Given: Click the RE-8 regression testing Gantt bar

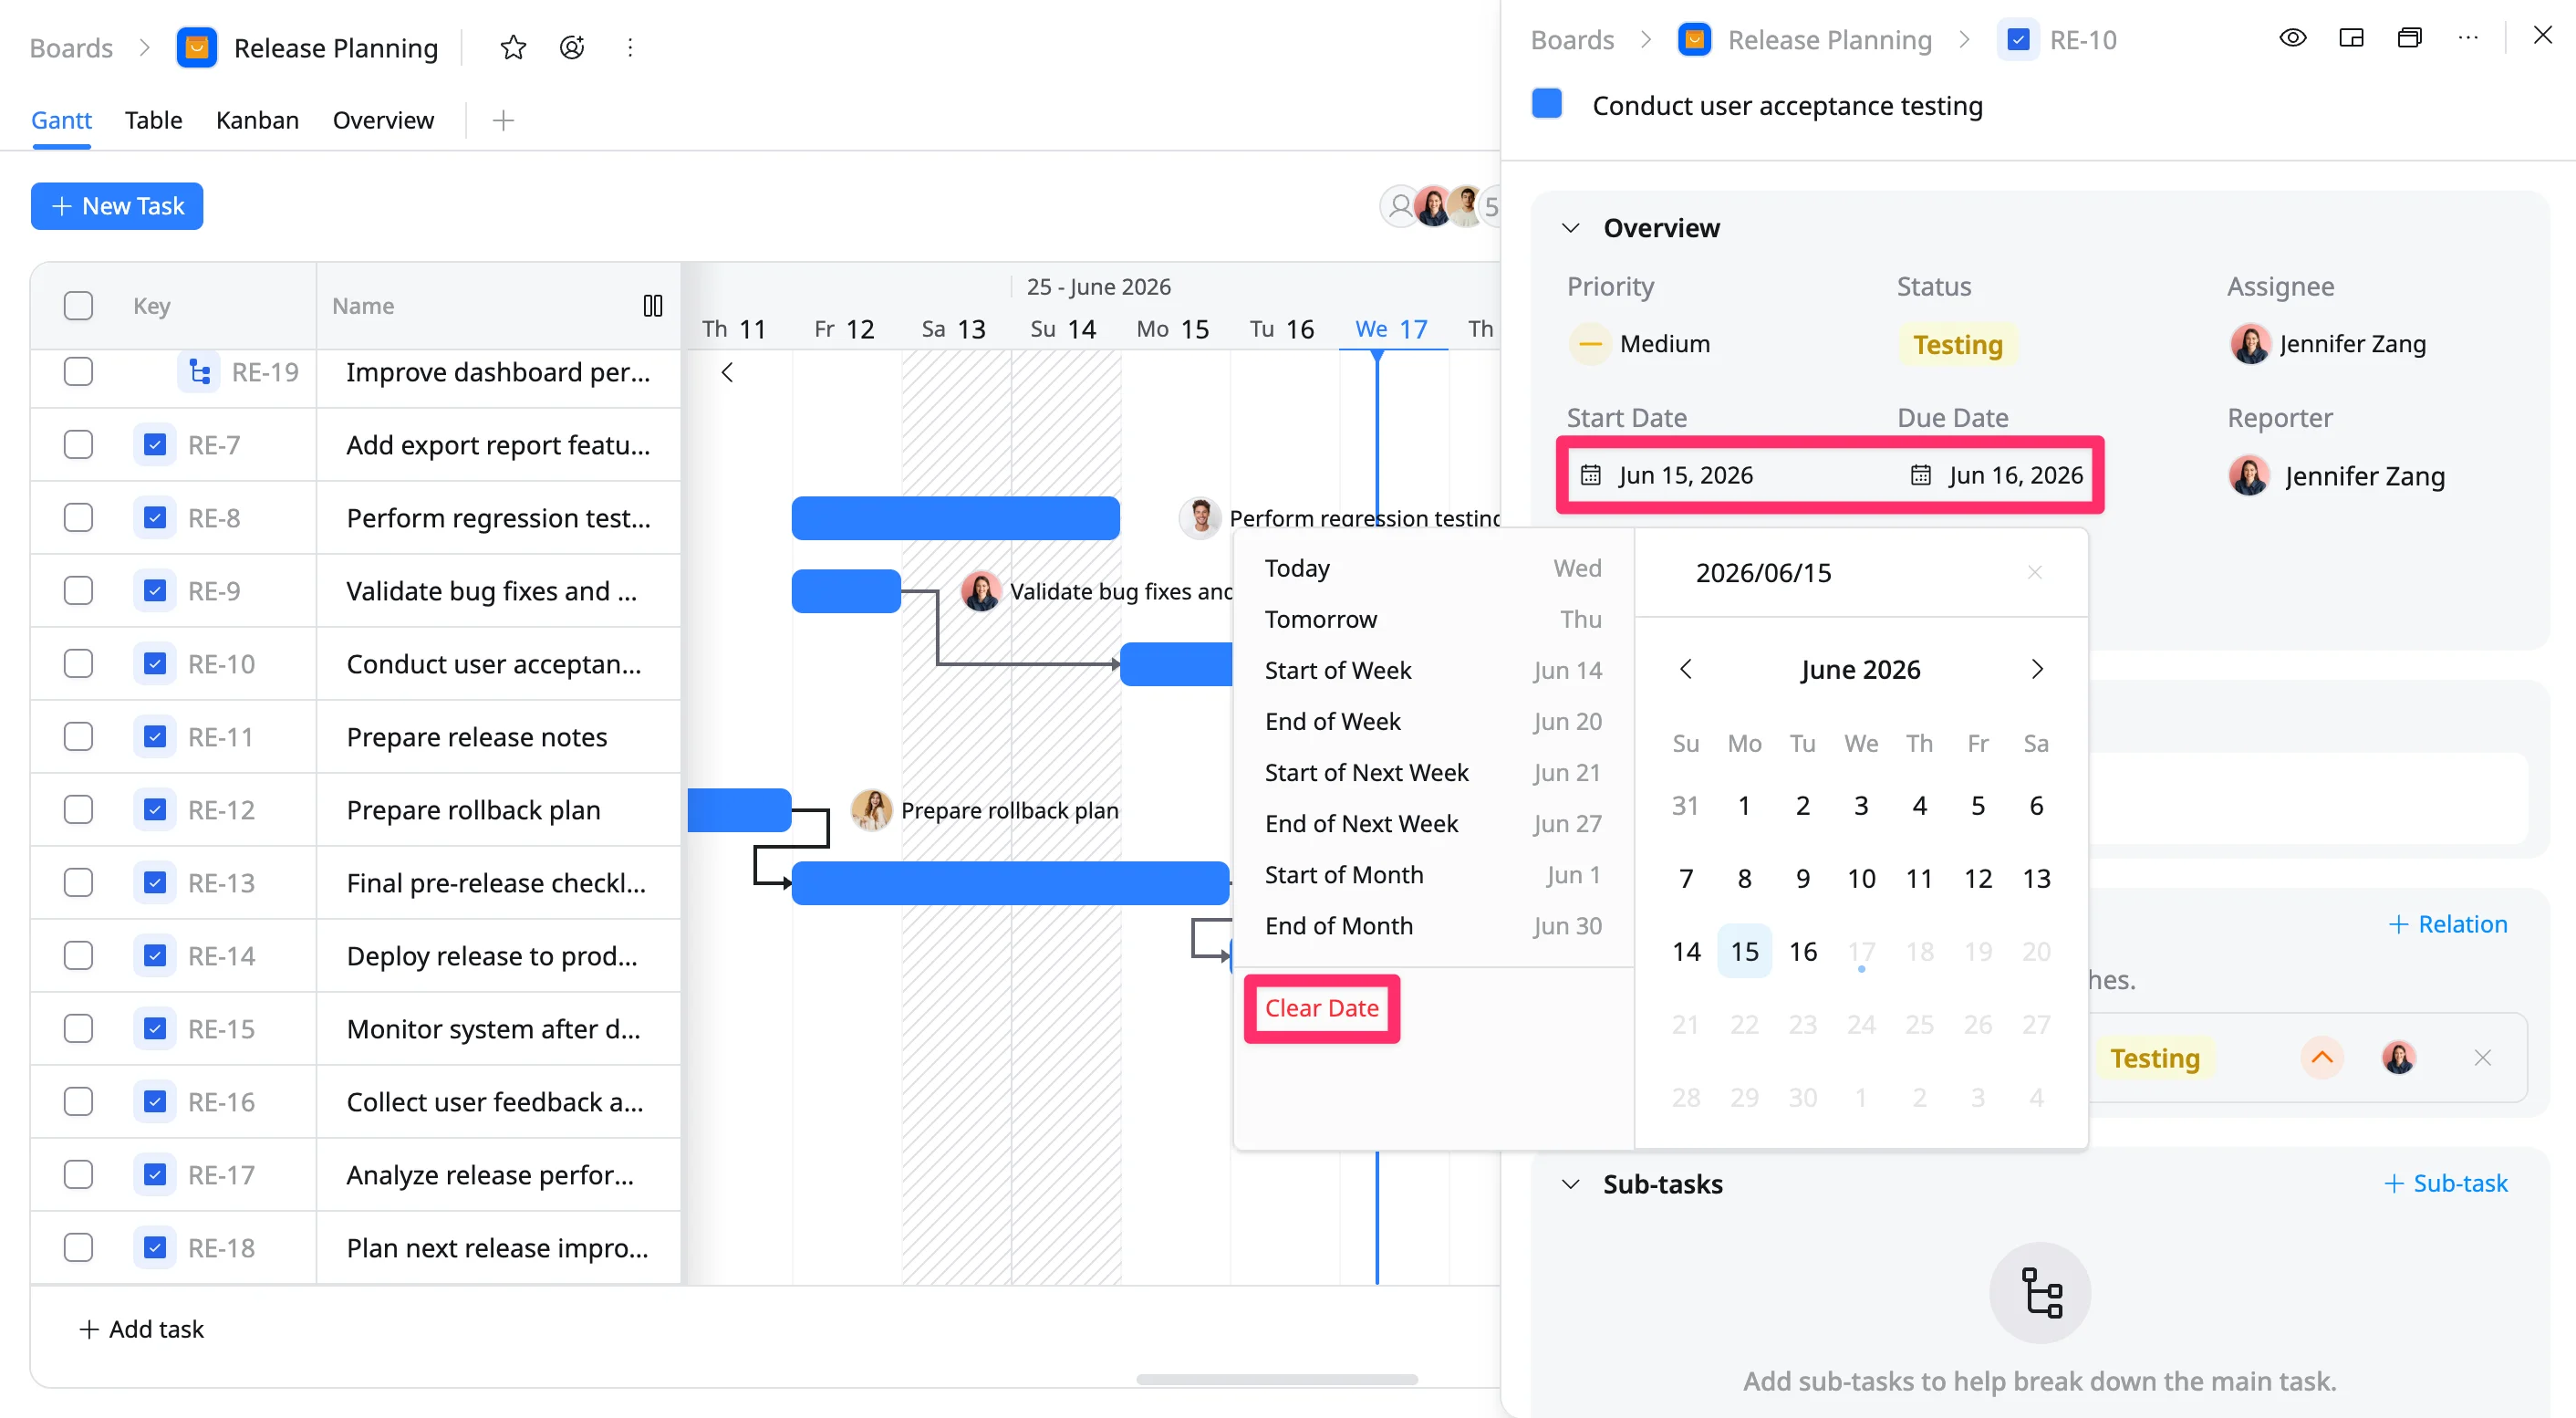Looking at the screenshot, I should (x=955, y=518).
